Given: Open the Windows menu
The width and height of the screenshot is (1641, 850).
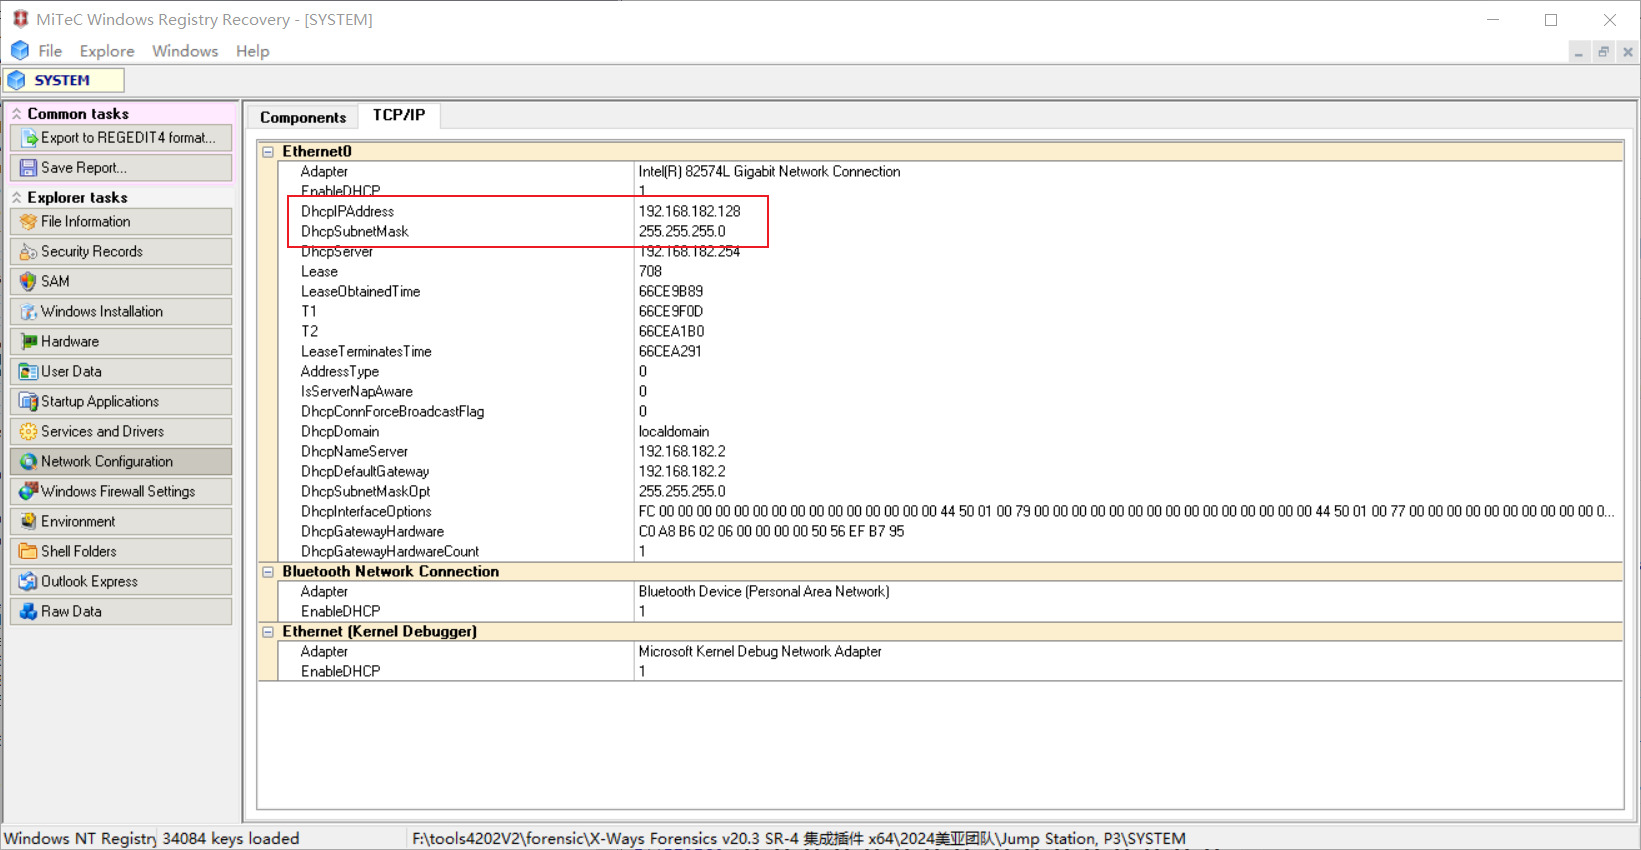Looking at the screenshot, I should pos(185,51).
